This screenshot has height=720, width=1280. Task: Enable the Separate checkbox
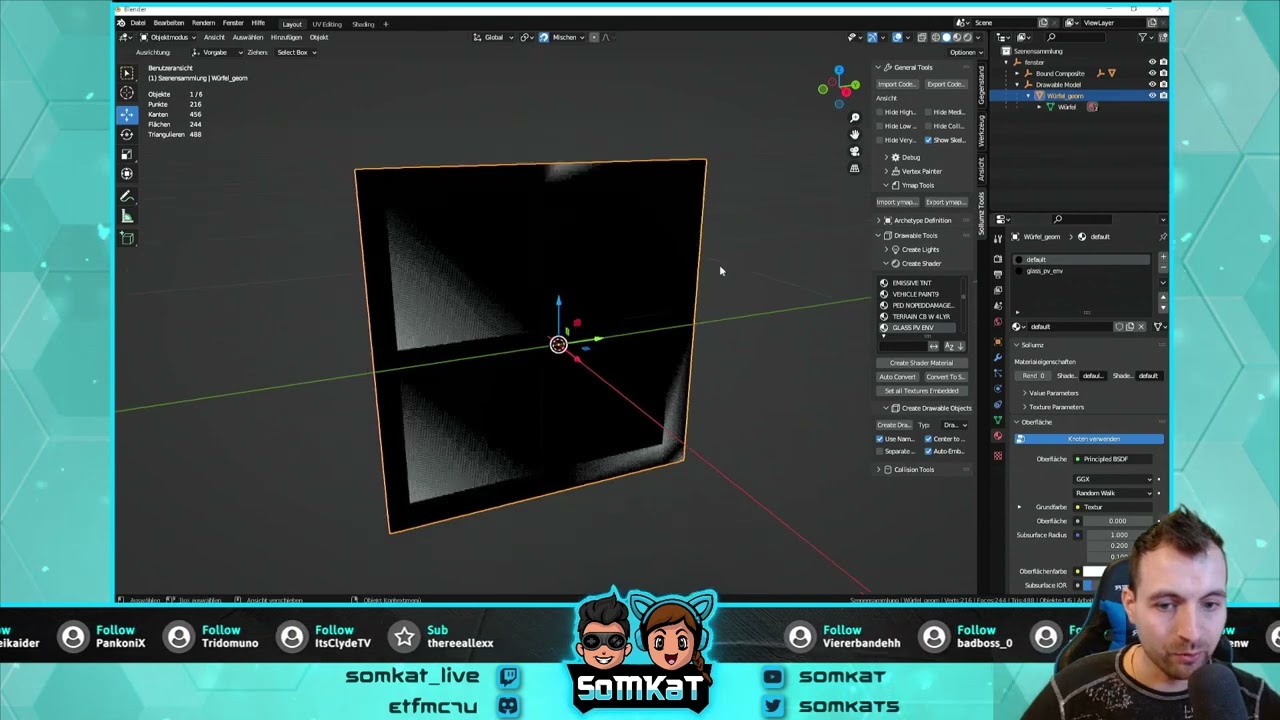(x=880, y=451)
